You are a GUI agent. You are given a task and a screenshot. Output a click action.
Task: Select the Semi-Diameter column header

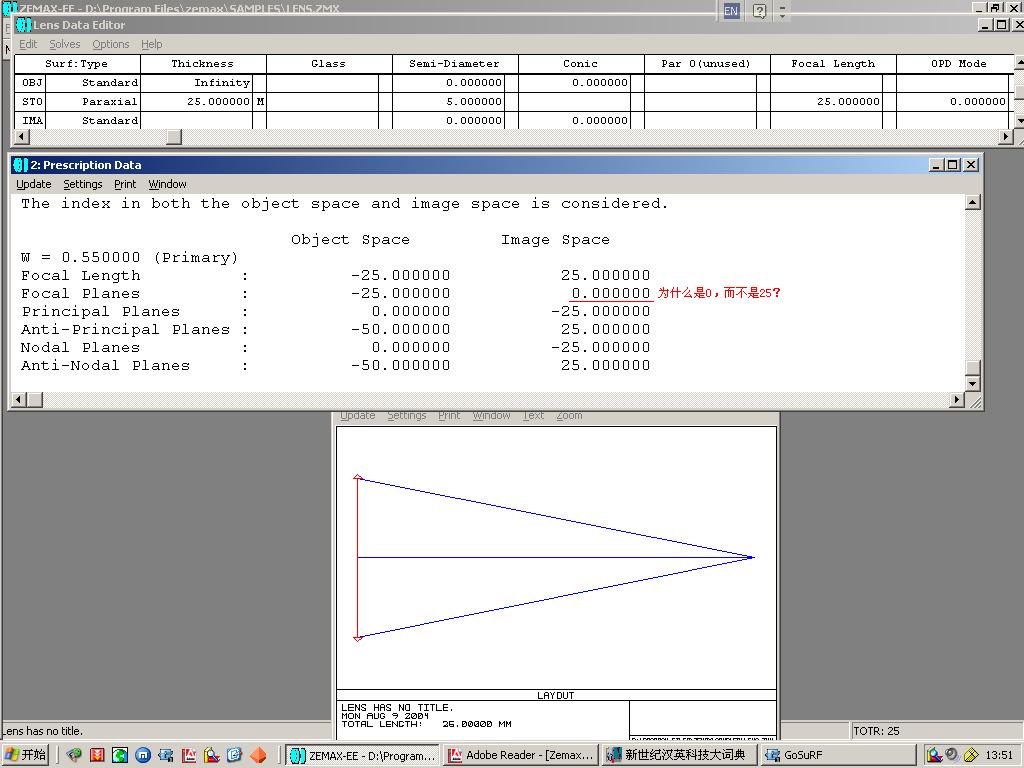coord(455,64)
